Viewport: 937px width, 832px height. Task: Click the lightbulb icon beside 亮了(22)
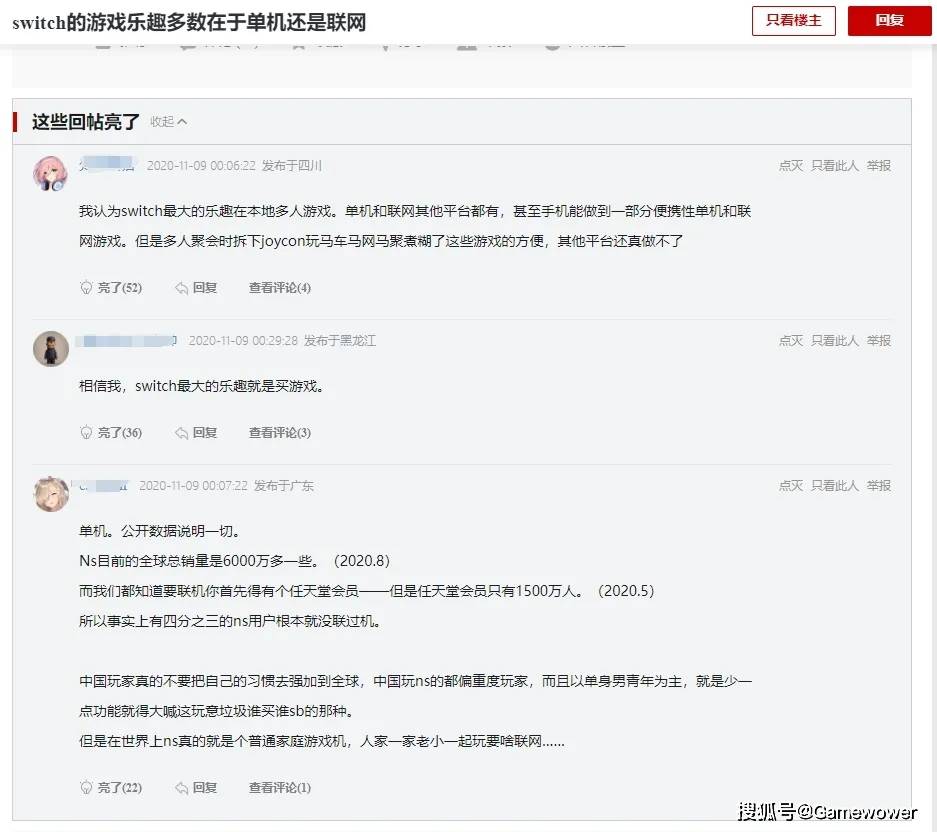click(86, 787)
